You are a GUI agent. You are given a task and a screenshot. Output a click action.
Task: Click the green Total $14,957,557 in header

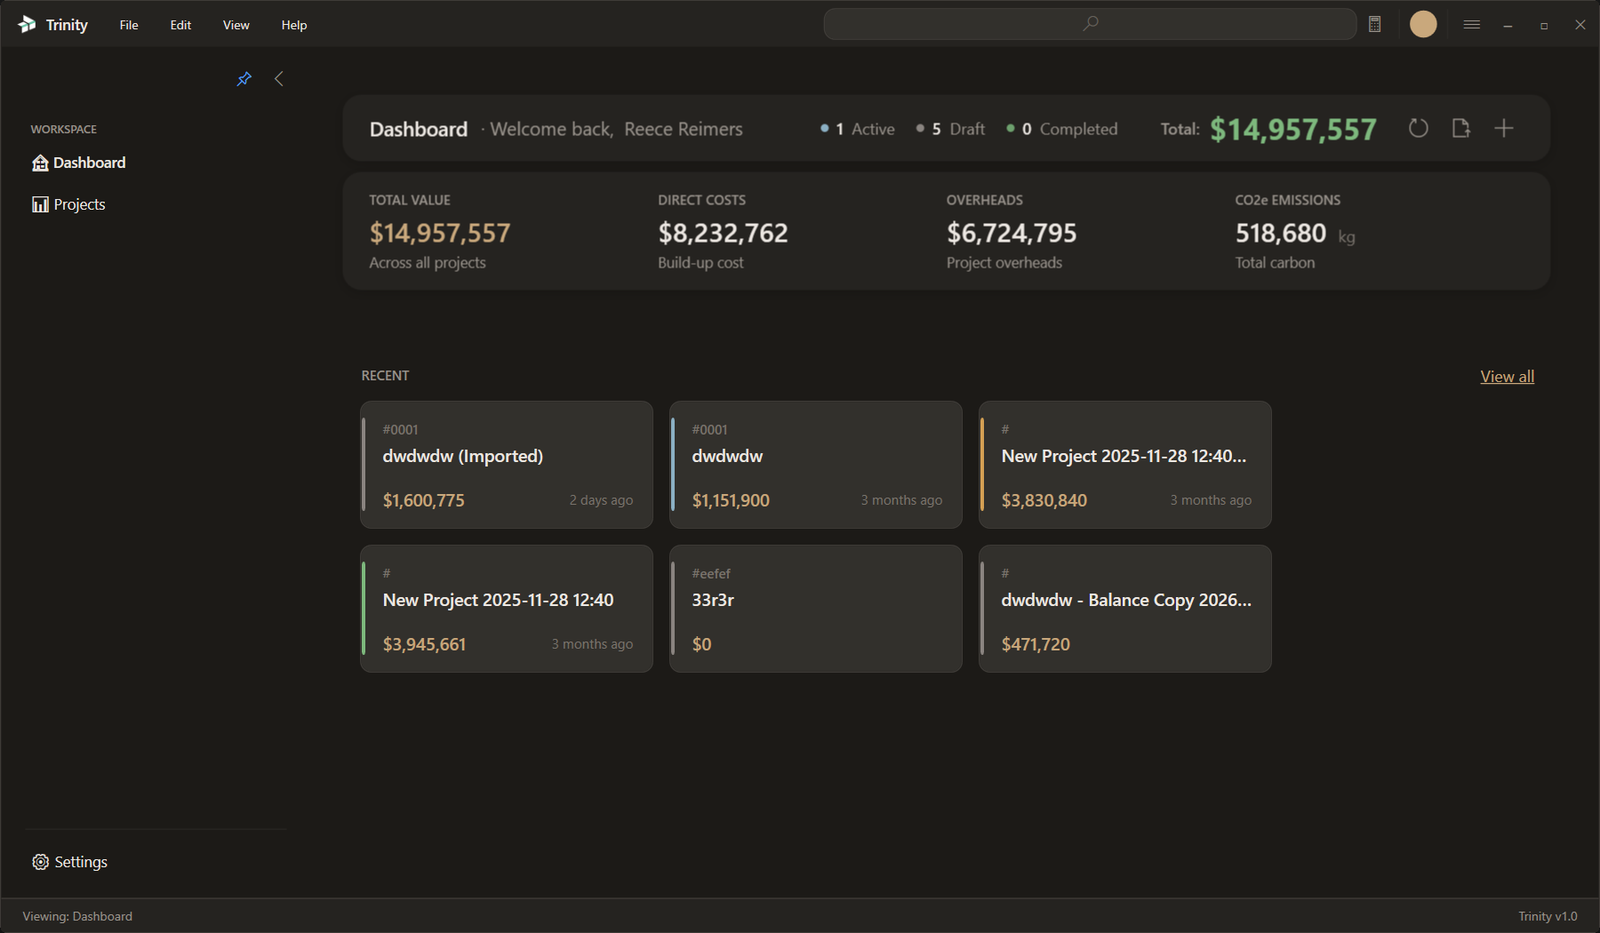[1293, 129]
